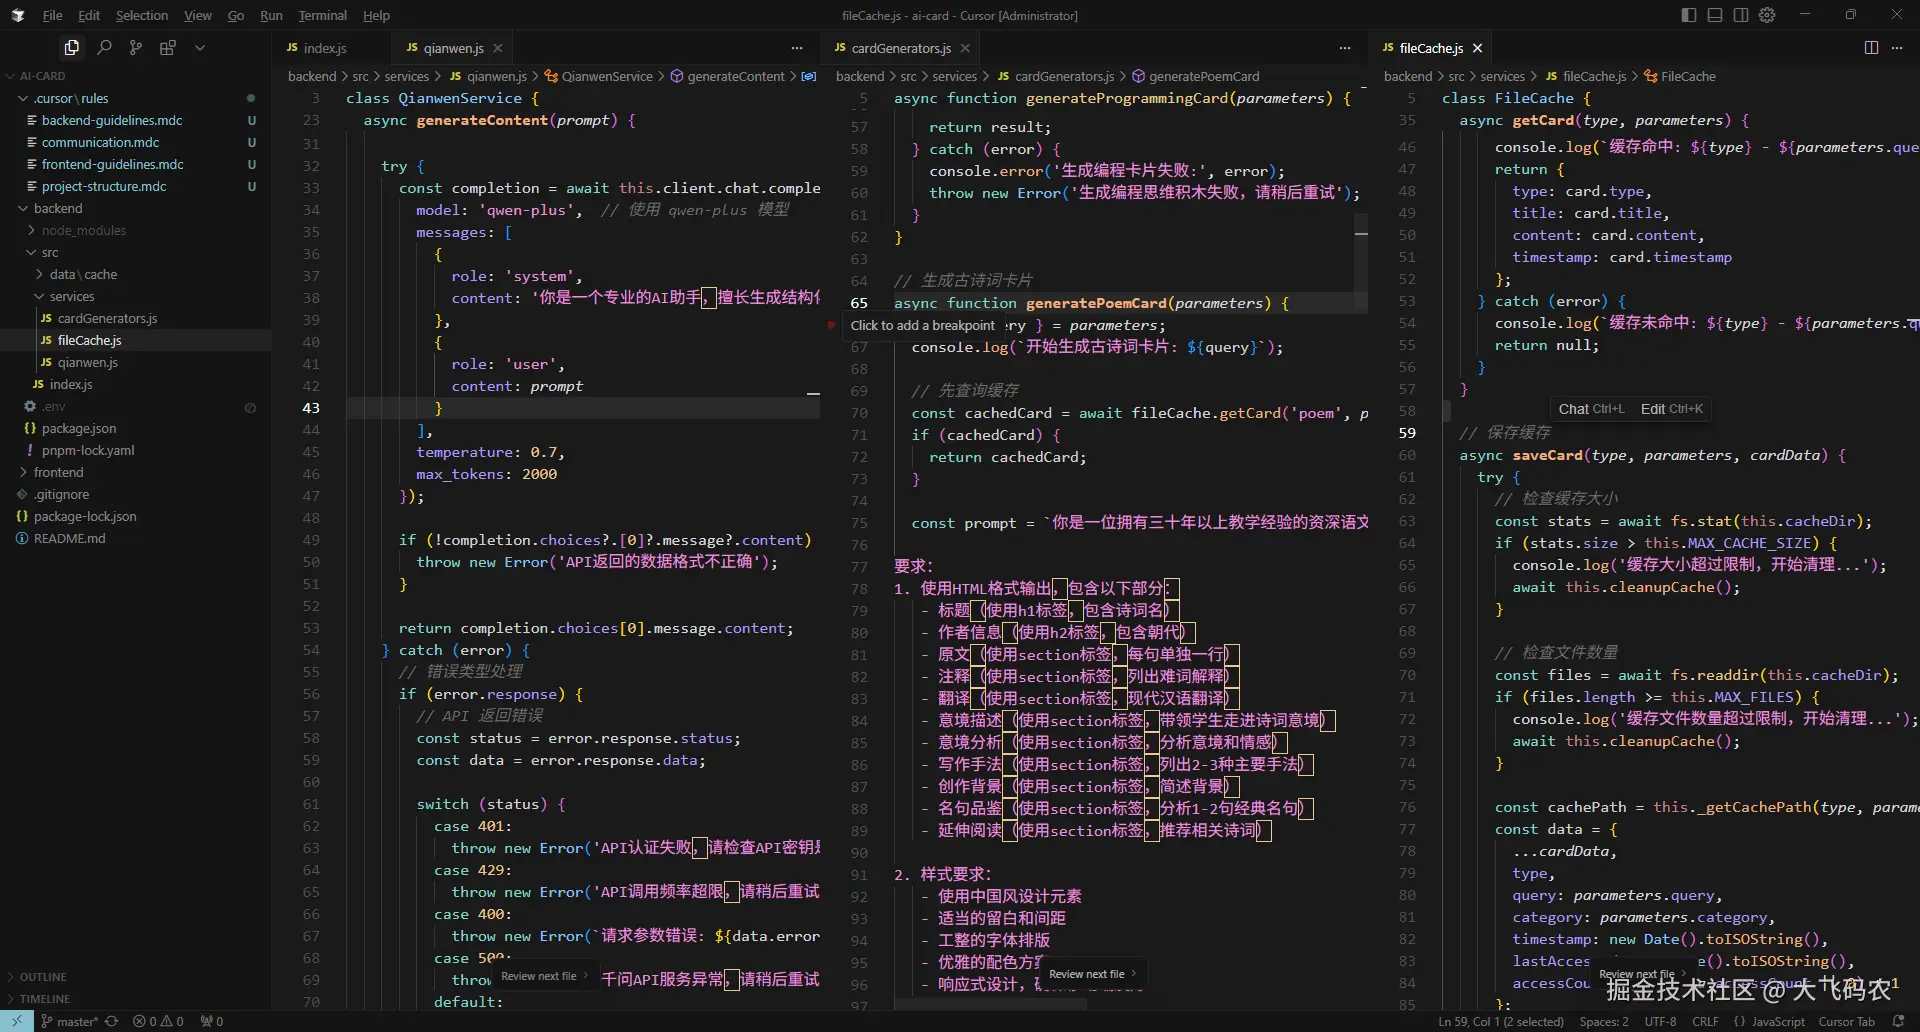This screenshot has height=1032, width=1920.
Task: Open more actions for cardGenerators.js editor group
Action: tap(1345, 48)
